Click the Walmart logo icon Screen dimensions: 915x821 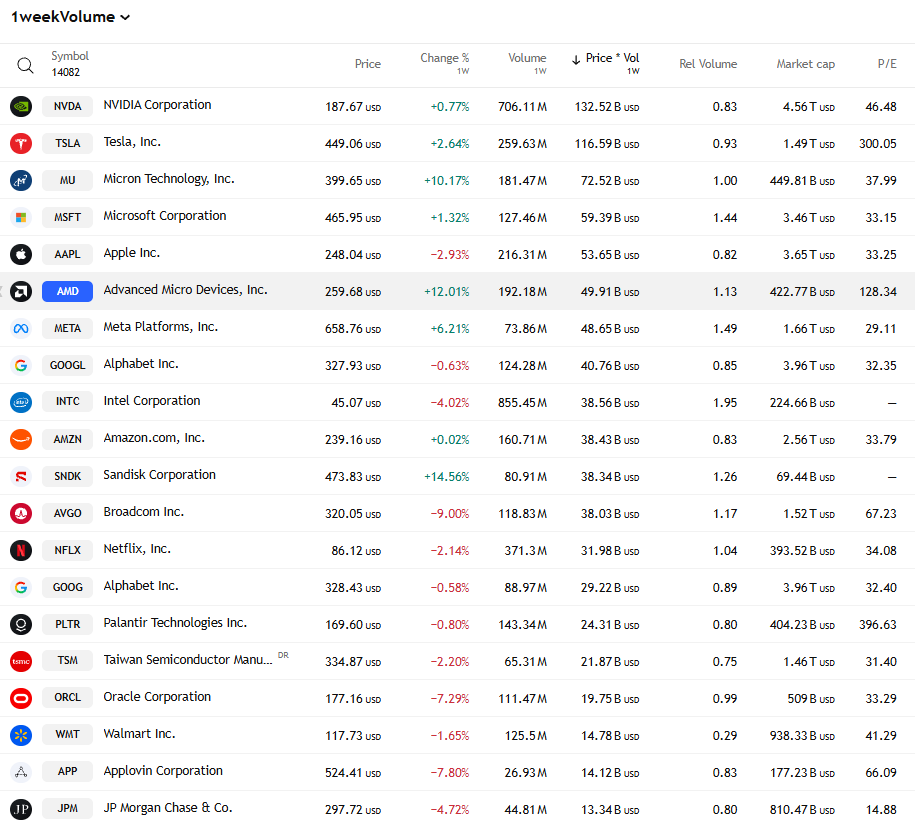pyautogui.click(x=21, y=735)
